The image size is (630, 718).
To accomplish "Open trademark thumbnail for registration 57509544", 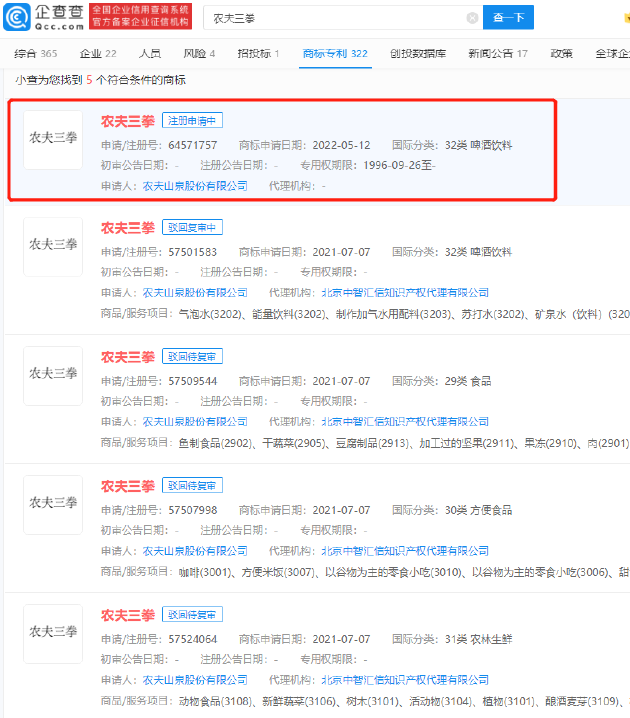I will (x=53, y=375).
